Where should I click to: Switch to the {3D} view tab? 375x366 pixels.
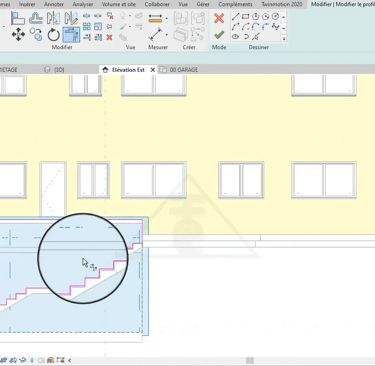coord(54,70)
